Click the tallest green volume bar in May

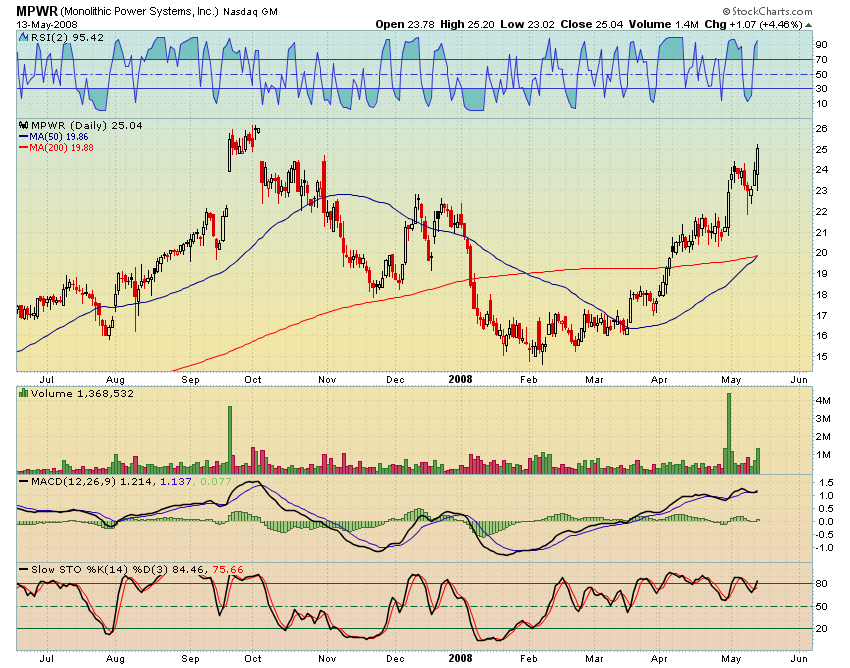click(x=729, y=433)
